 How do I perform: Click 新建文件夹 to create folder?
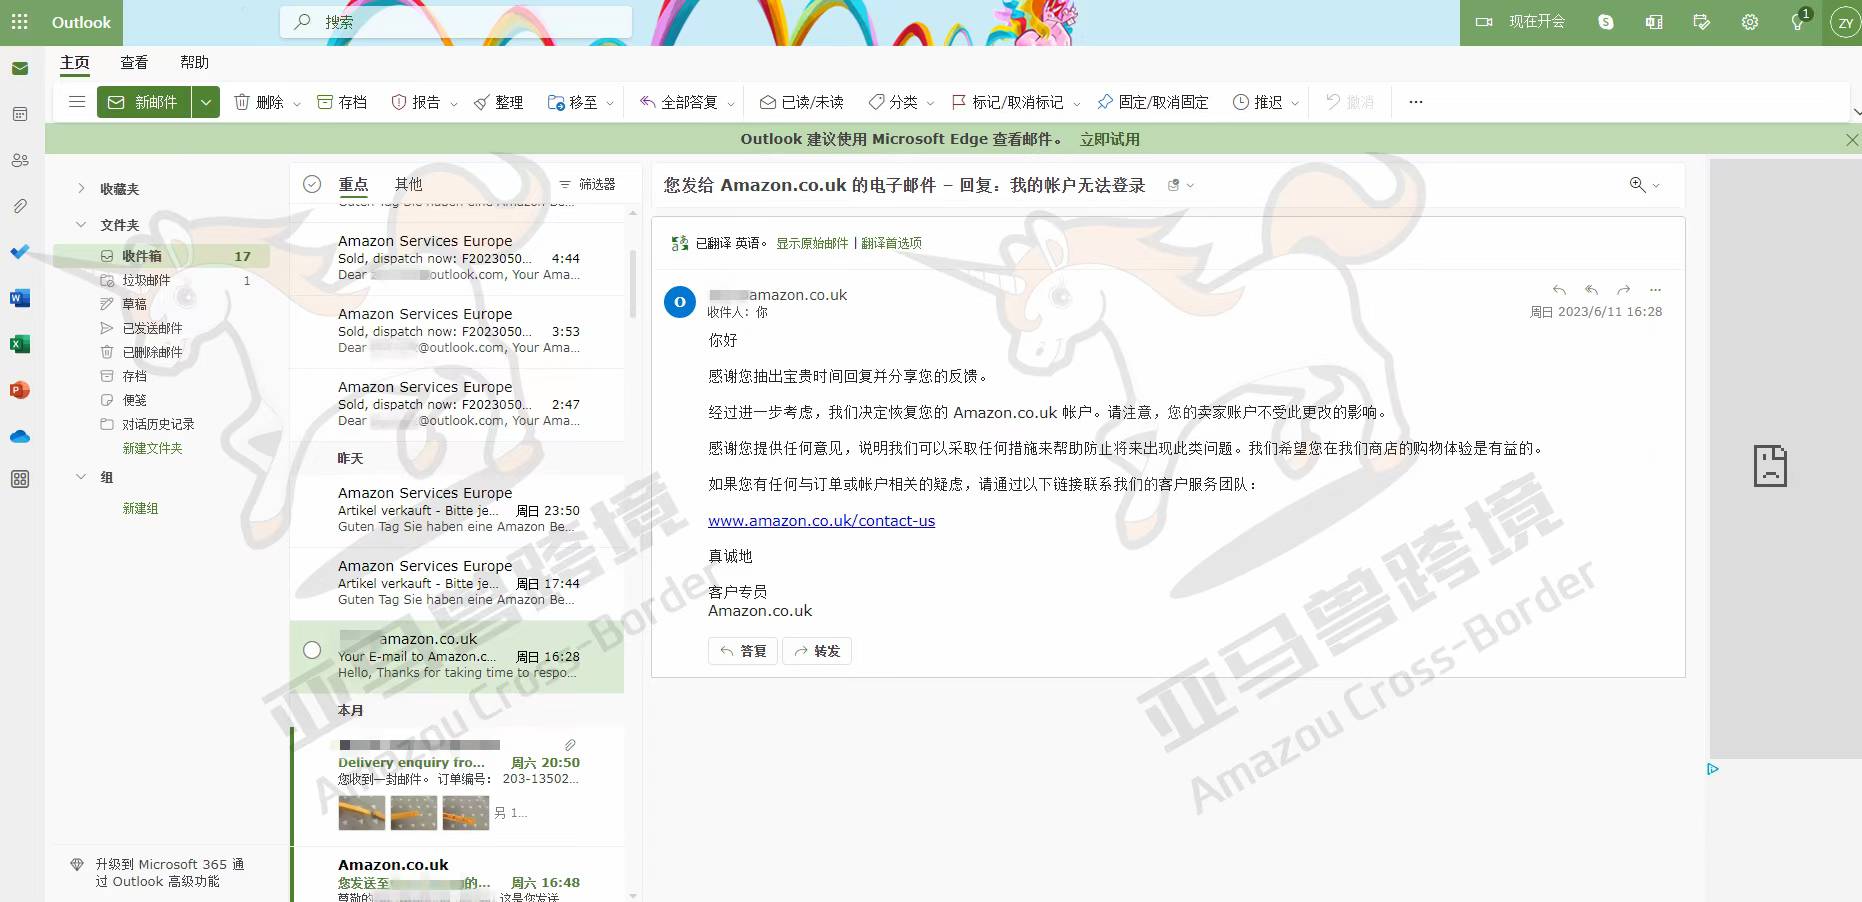pyautogui.click(x=152, y=448)
